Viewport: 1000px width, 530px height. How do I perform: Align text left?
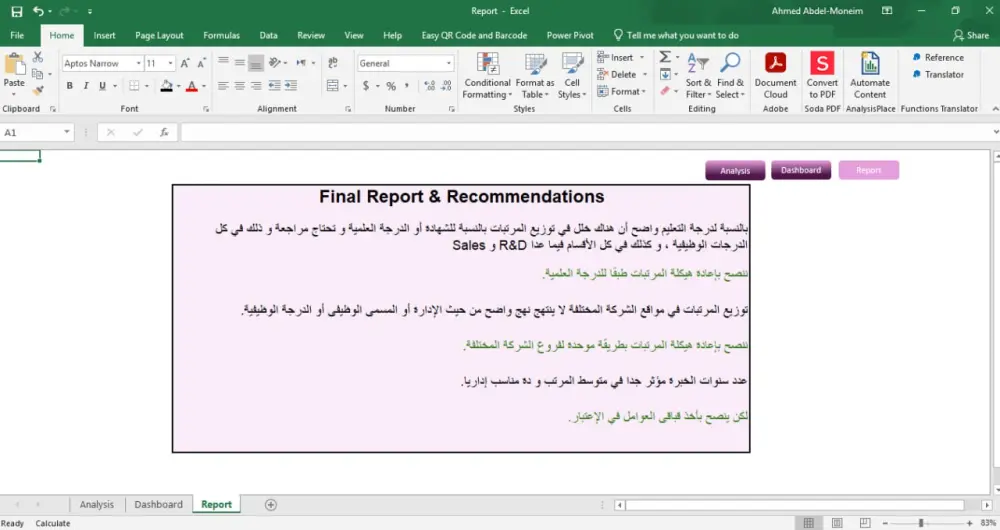pyautogui.click(x=223, y=85)
